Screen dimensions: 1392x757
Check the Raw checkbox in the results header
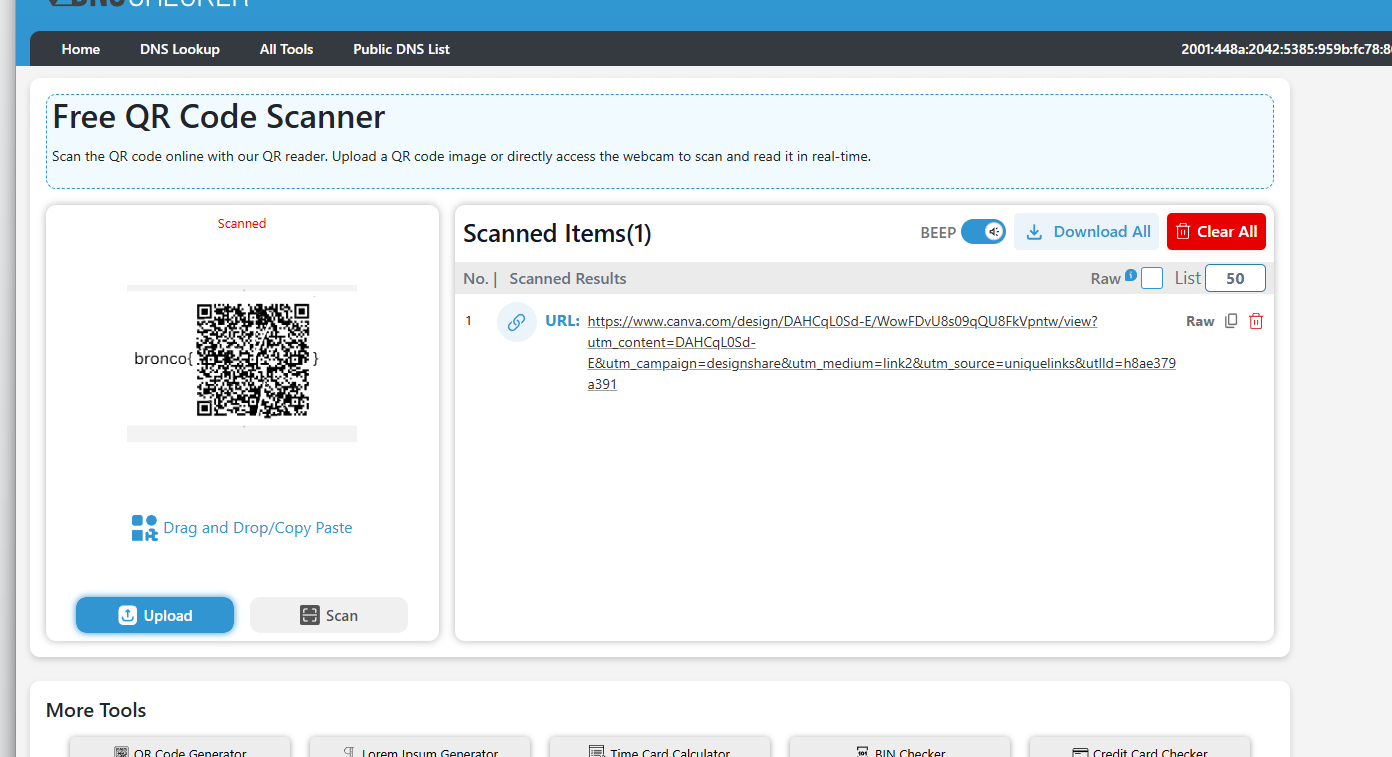click(1152, 278)
